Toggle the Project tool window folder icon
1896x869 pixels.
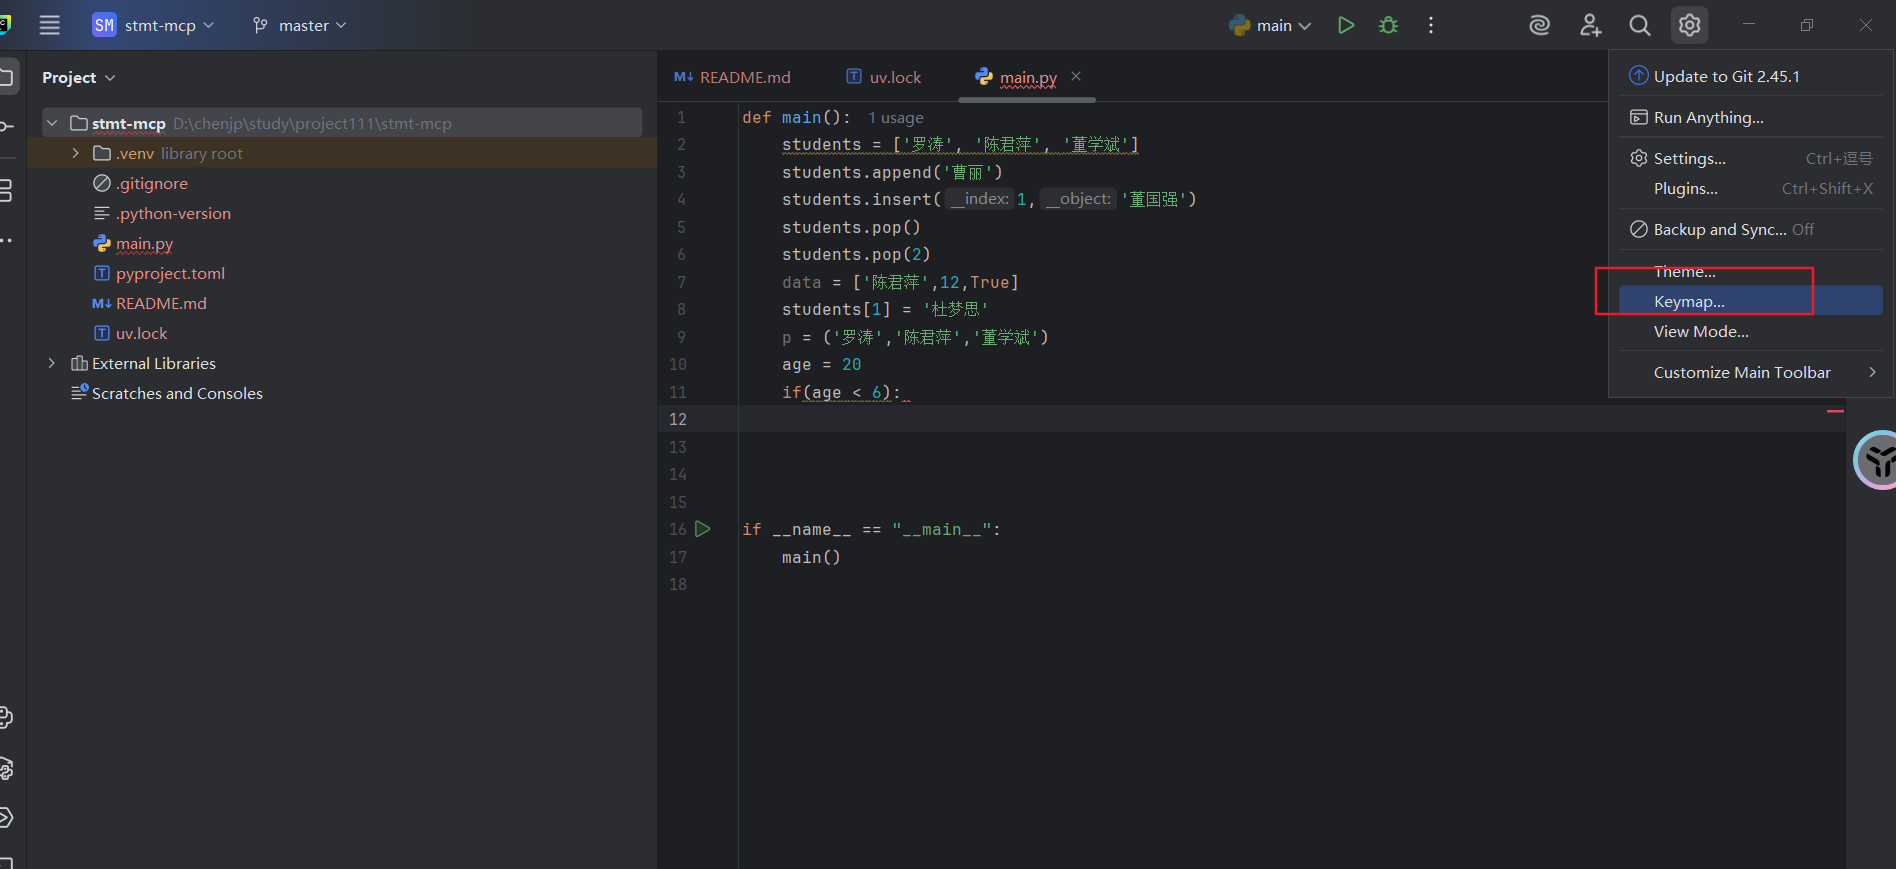(8, 77)
